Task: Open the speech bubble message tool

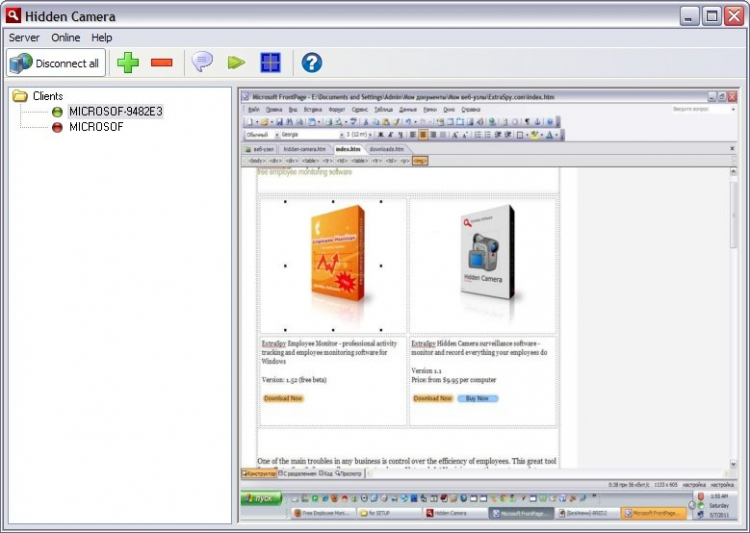Action: (x=202, y=62)
